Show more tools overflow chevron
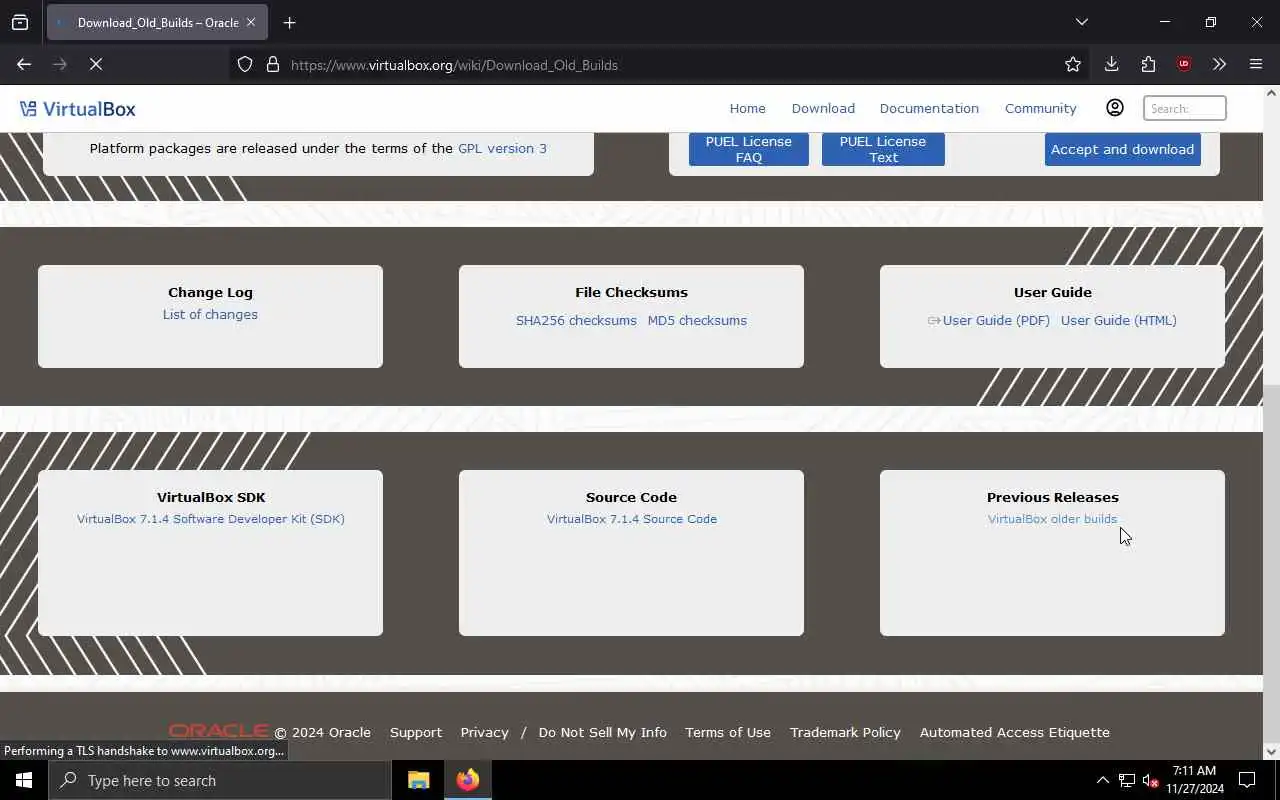Viewport: 1280px width, 800px height. point(1219,64)
